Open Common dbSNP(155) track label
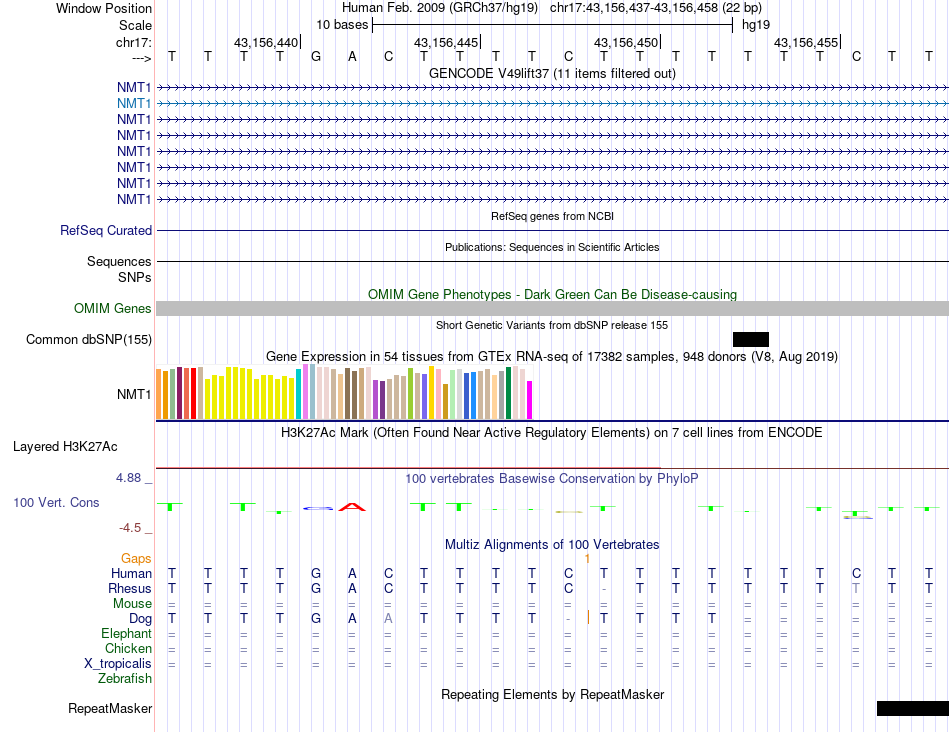Screen dimensions: 950x732 click(x=89, y=339)
